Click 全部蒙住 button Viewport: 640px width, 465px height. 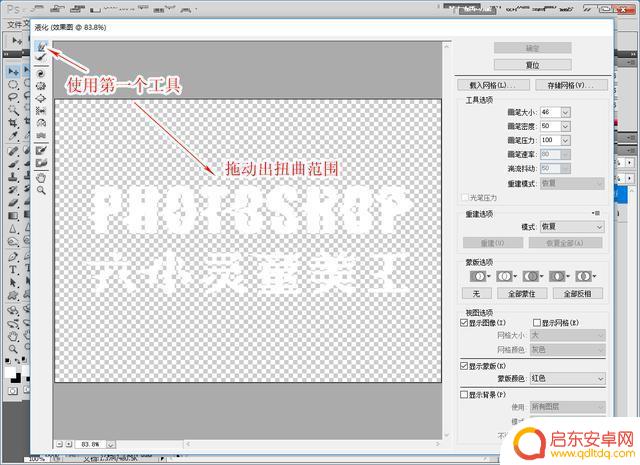click(522, 293)
